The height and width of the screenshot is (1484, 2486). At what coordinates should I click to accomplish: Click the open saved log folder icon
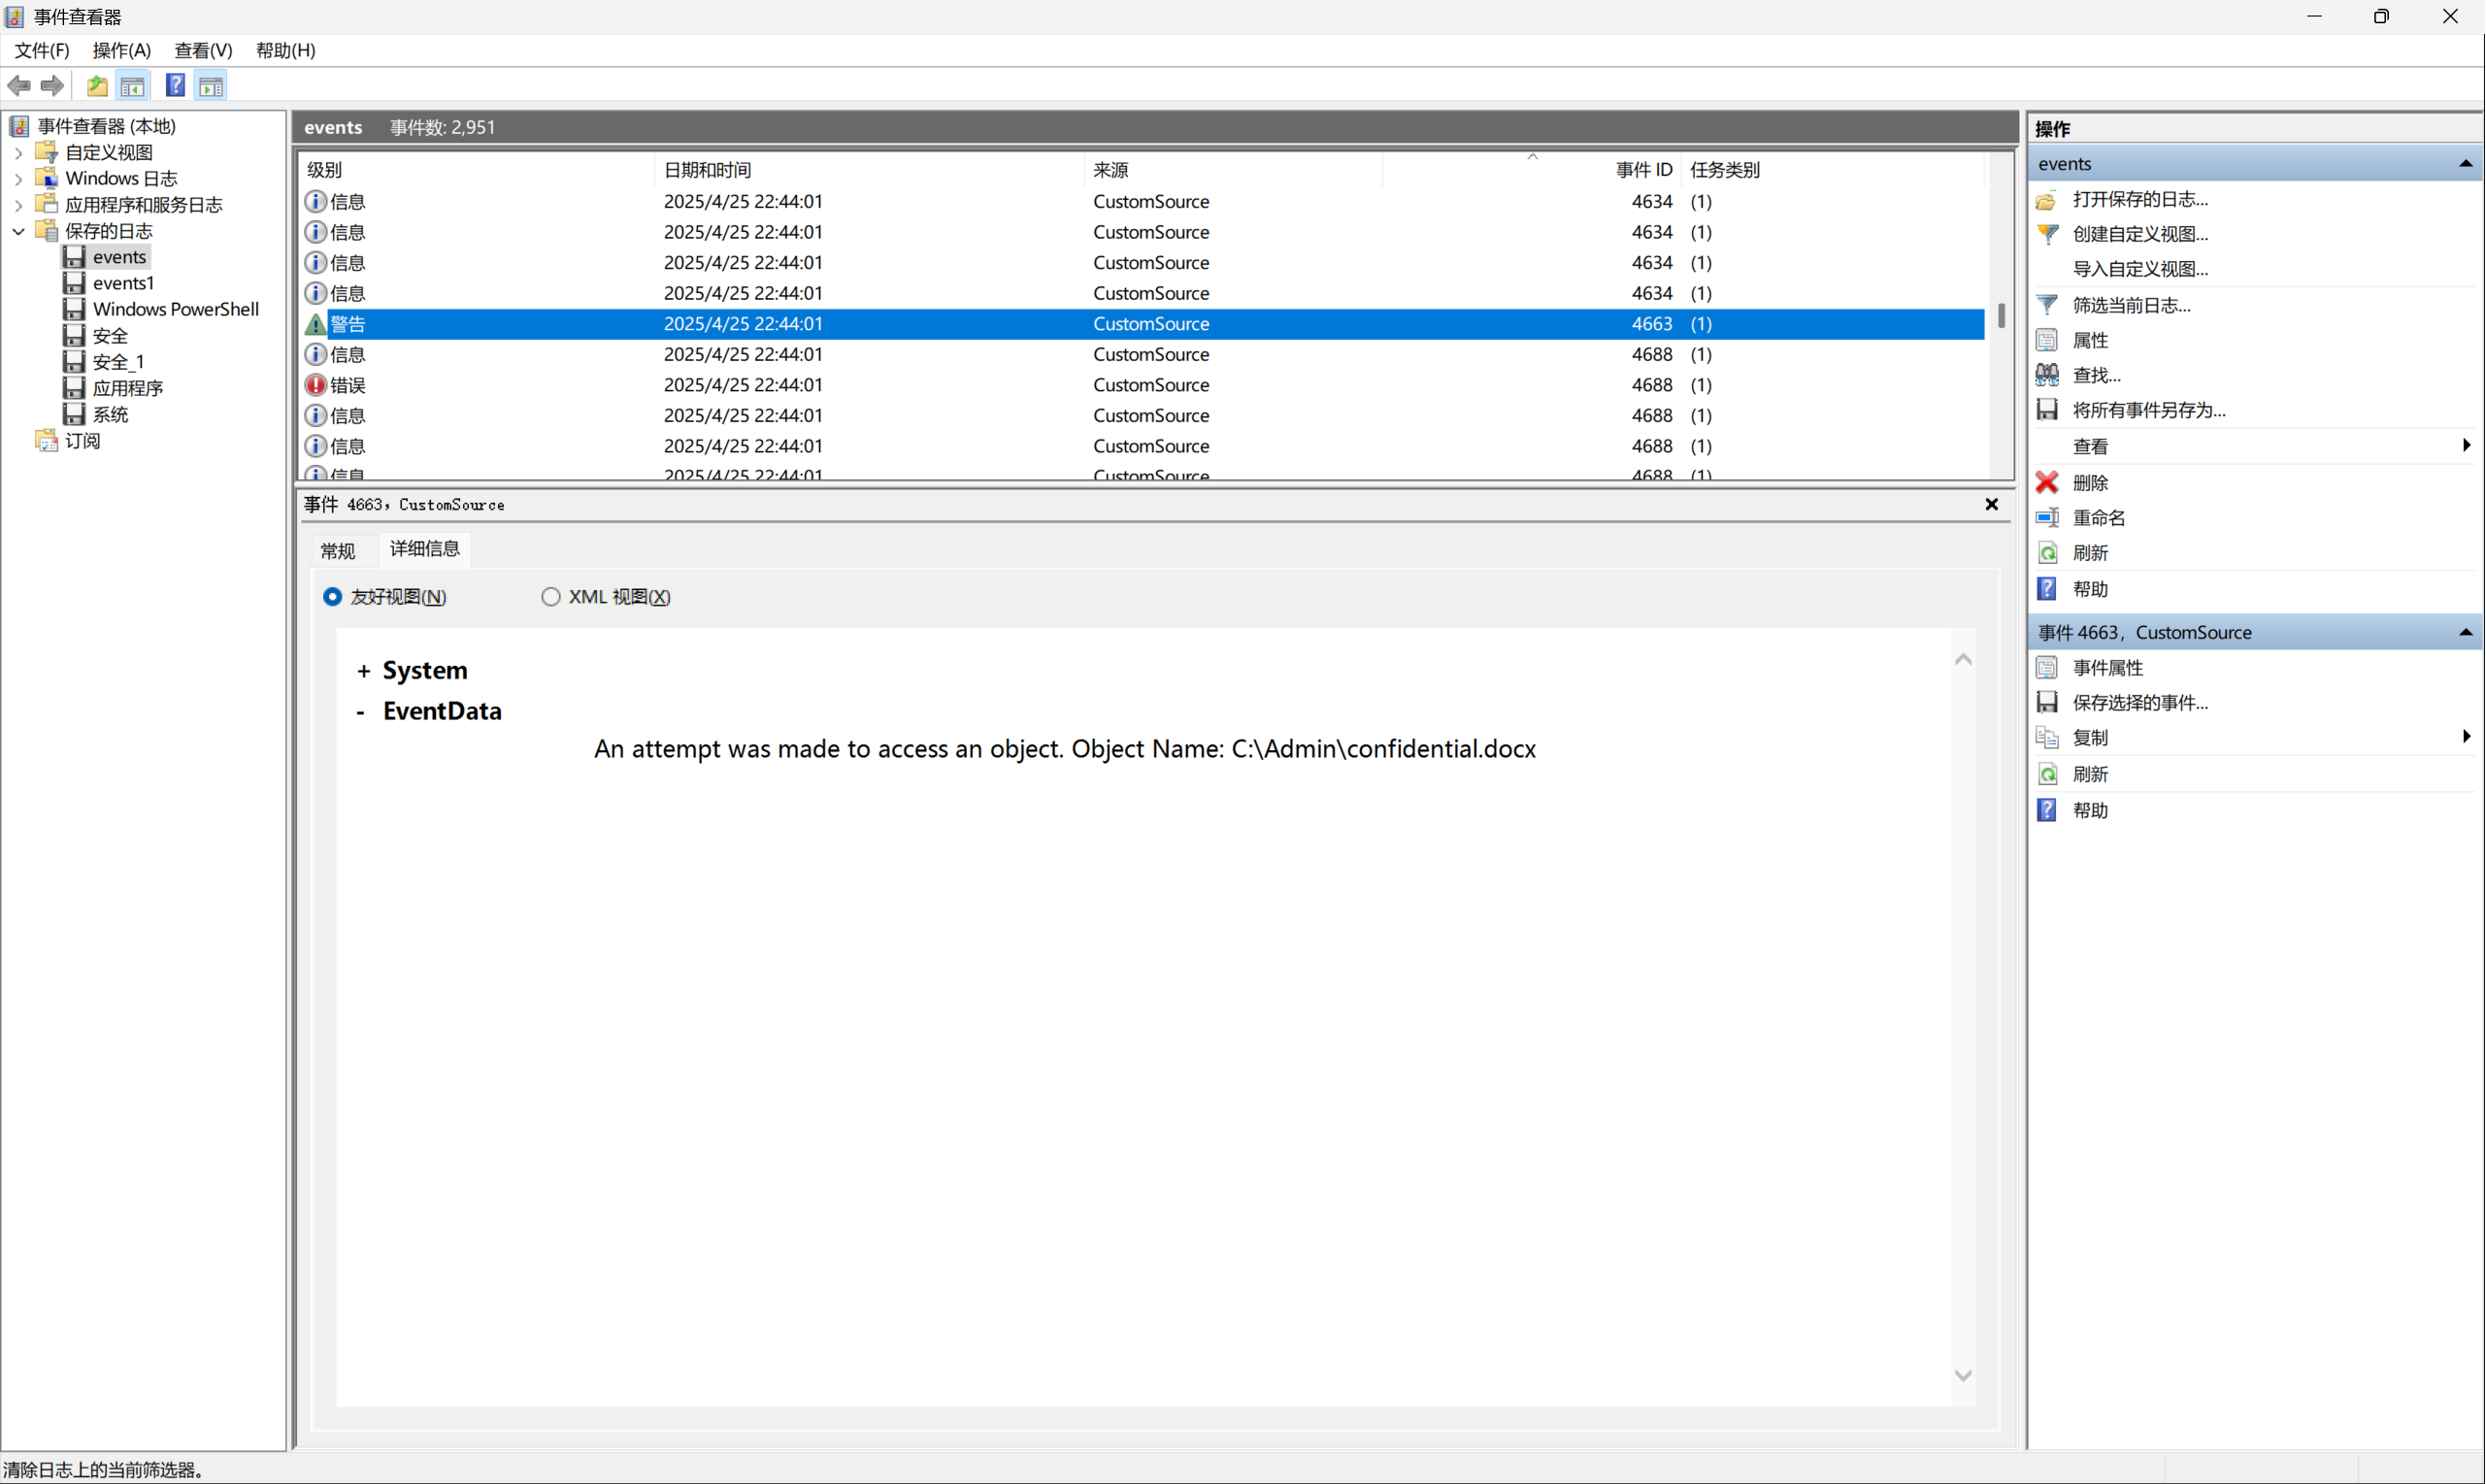[x=2047, y=200]
